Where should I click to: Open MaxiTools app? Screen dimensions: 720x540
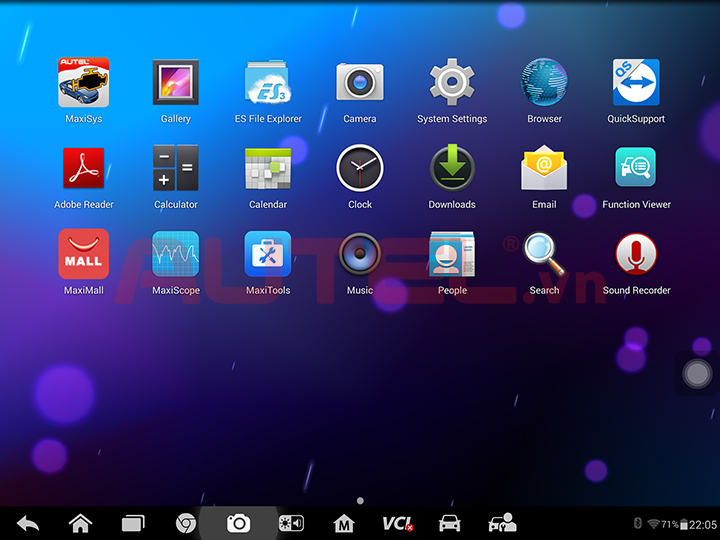pos(268,254)
